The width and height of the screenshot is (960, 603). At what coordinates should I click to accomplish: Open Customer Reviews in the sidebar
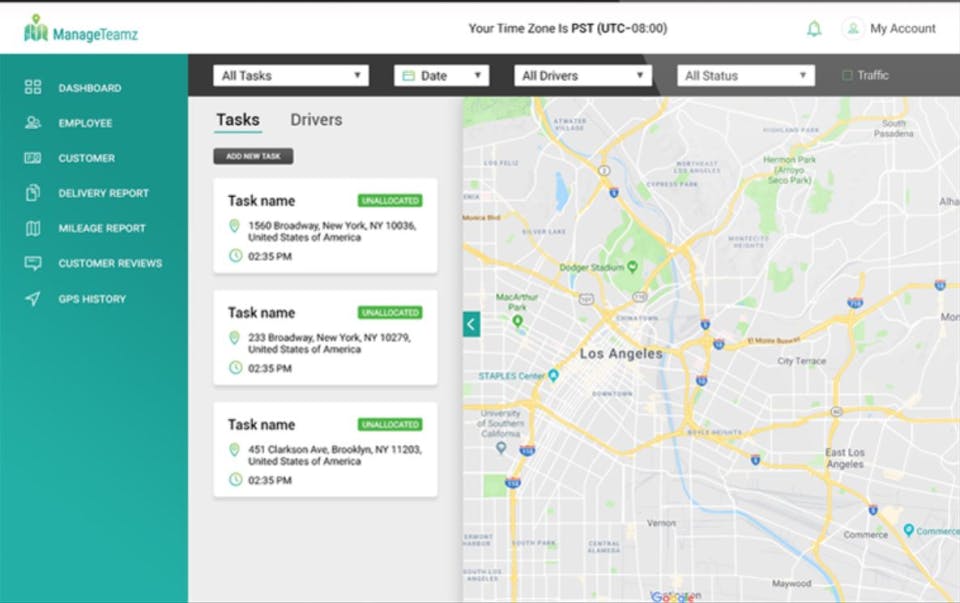pos(110,263)
